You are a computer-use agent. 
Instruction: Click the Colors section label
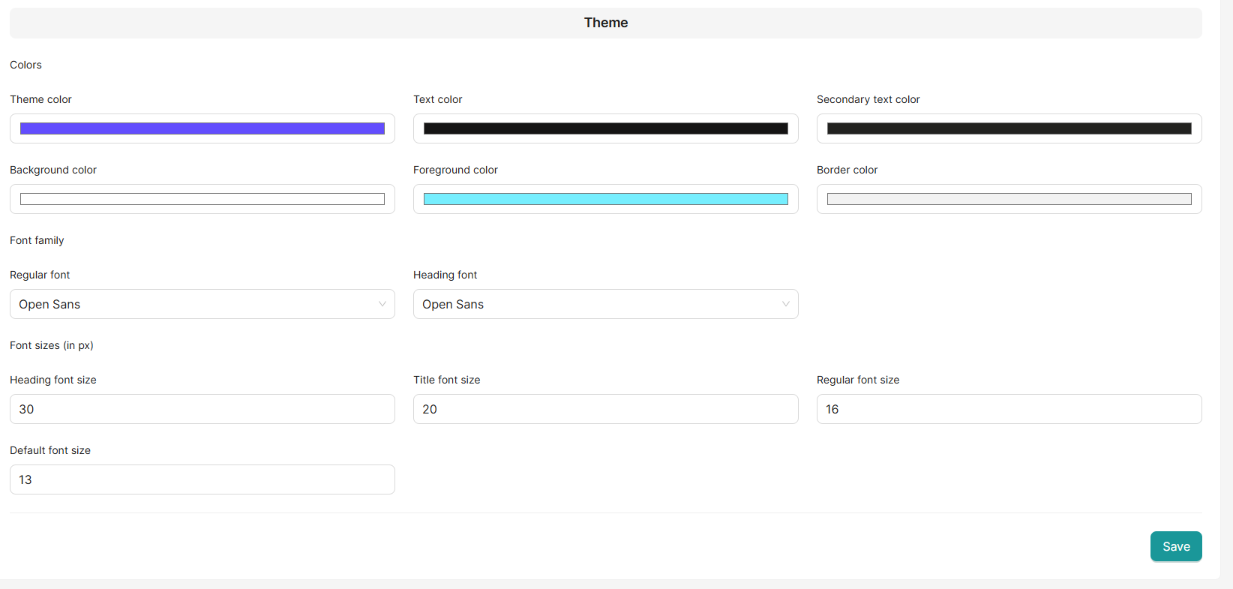click(25, 65)
